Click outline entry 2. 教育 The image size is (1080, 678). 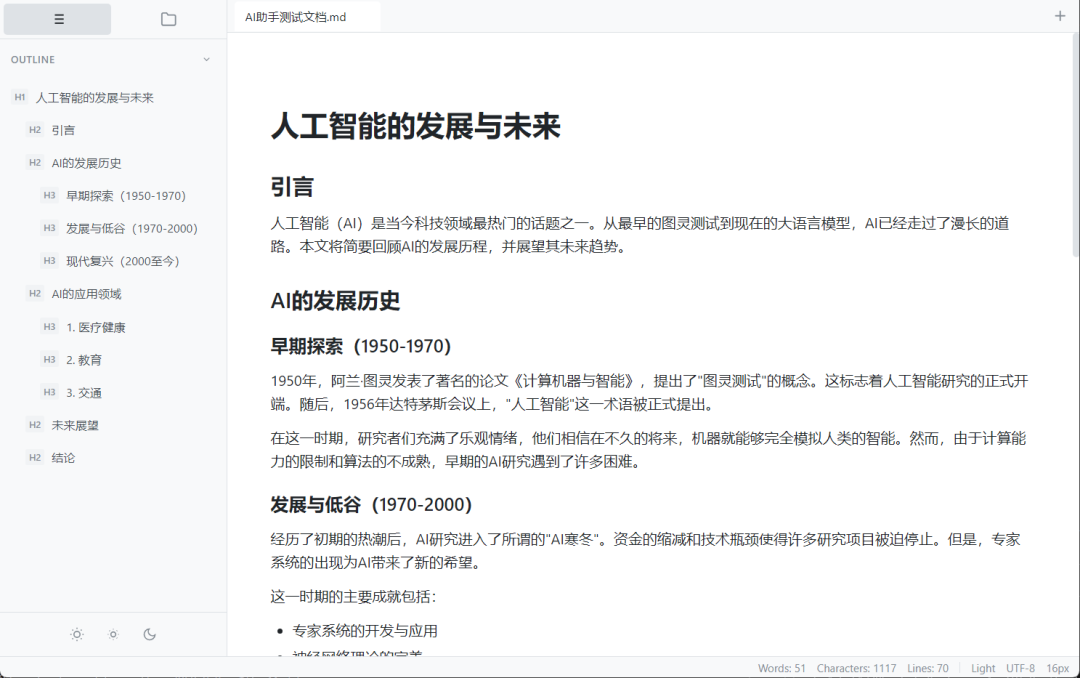(84, 360)
